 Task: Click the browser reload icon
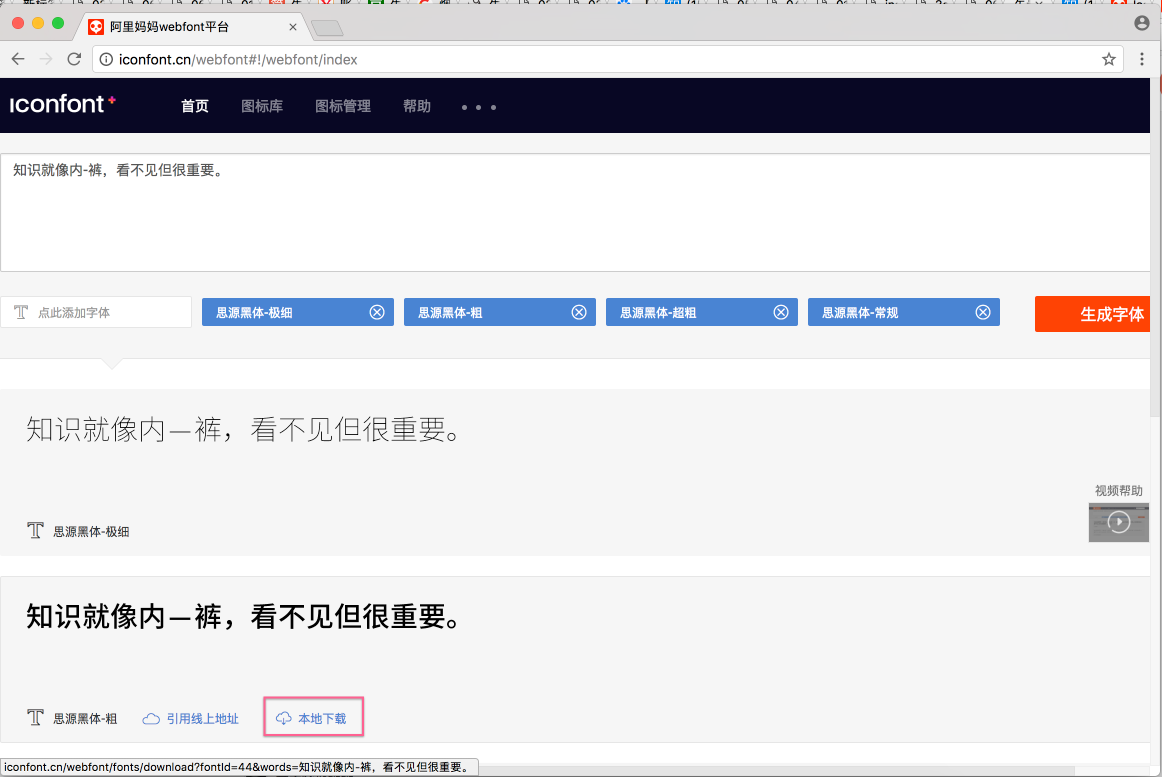pos(74,59)
